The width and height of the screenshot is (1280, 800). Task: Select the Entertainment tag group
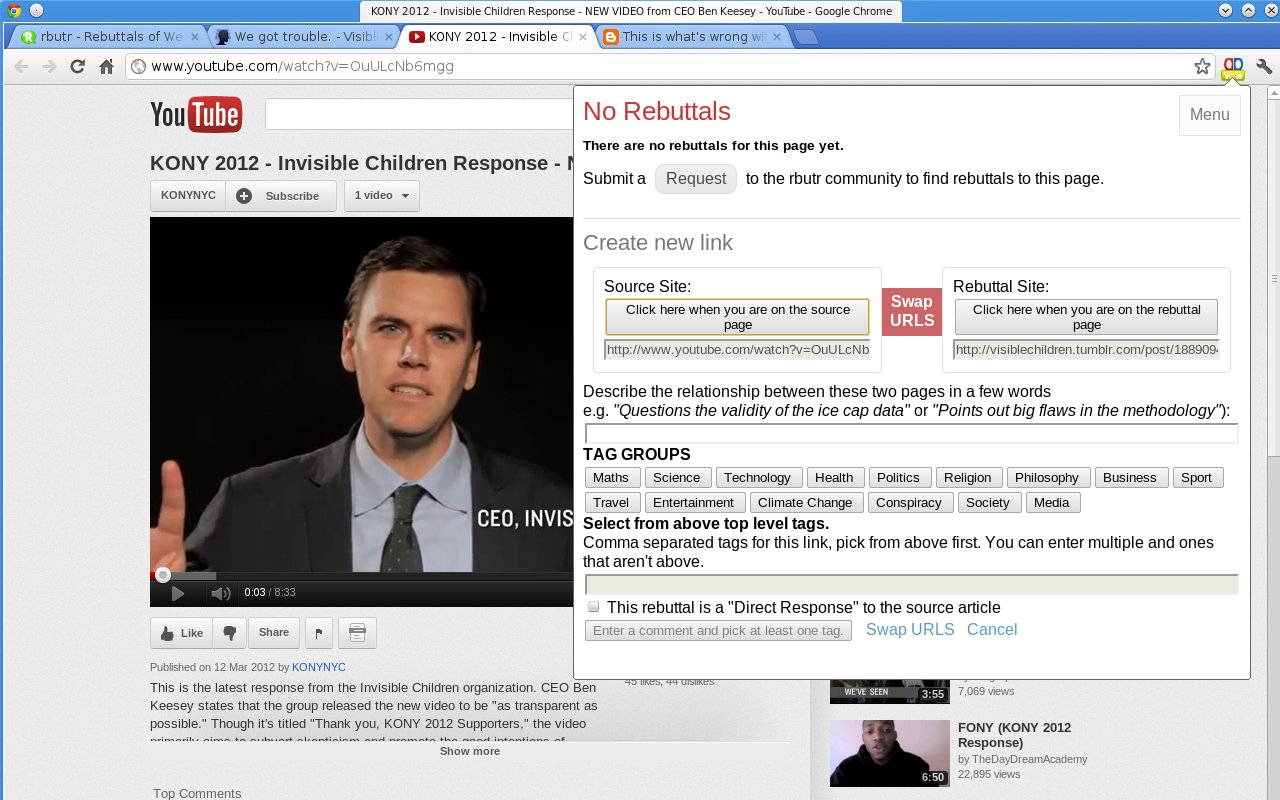click(x=694, y=503)
